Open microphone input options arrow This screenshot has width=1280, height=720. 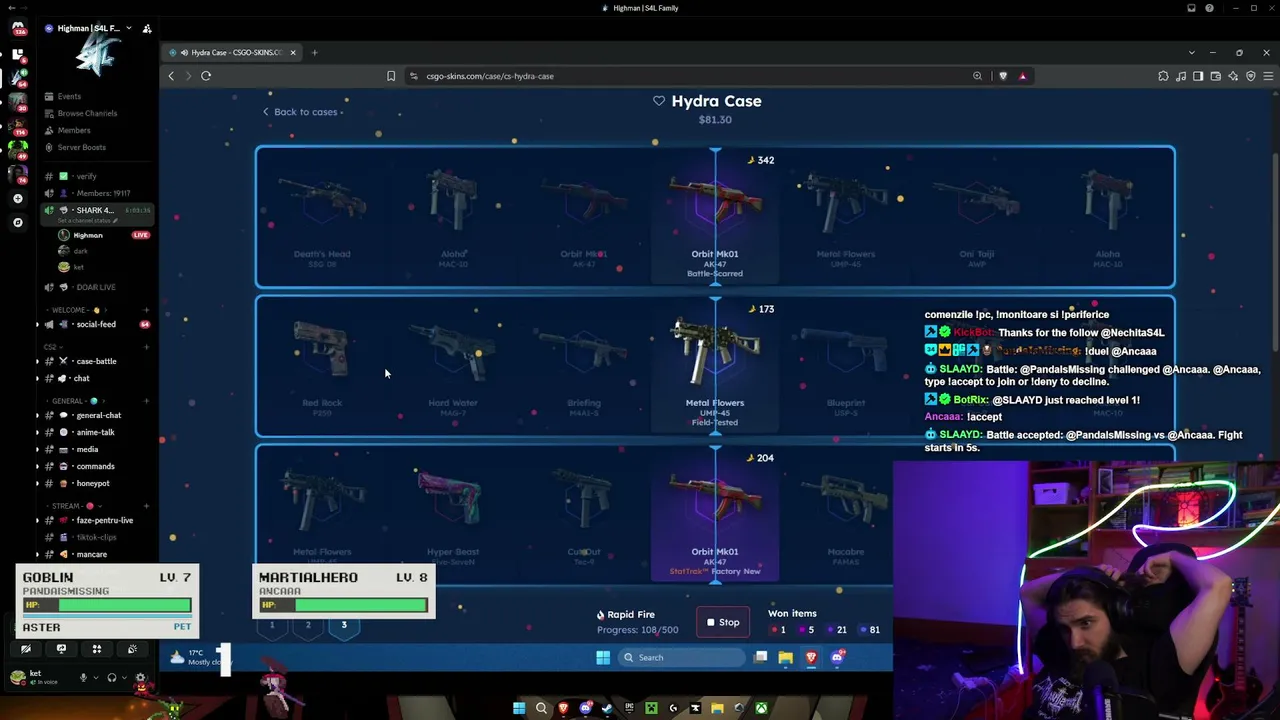[x=96, y=677]
